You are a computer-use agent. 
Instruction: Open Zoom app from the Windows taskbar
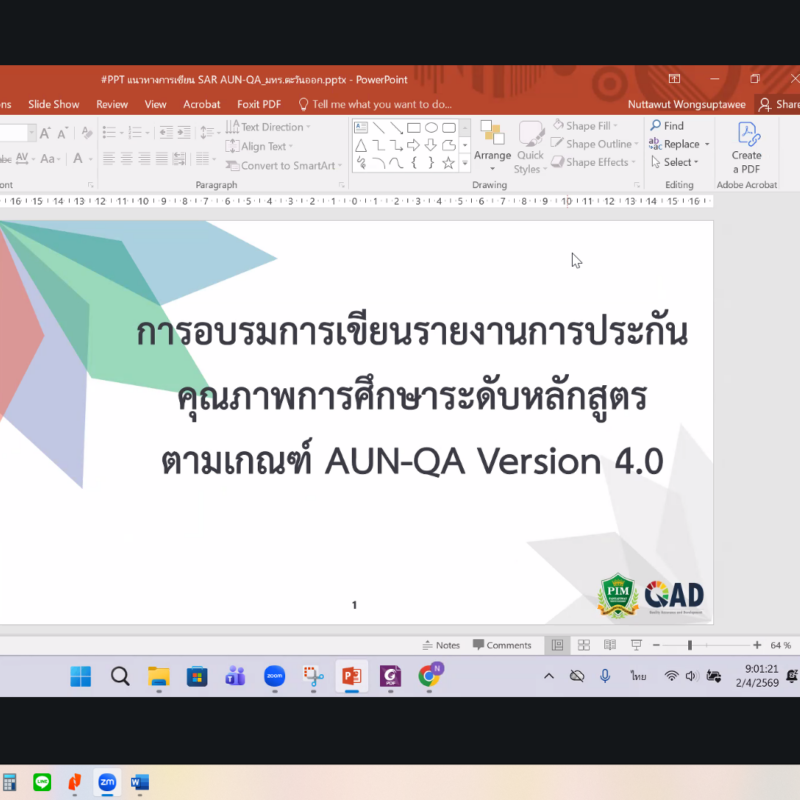274,677
